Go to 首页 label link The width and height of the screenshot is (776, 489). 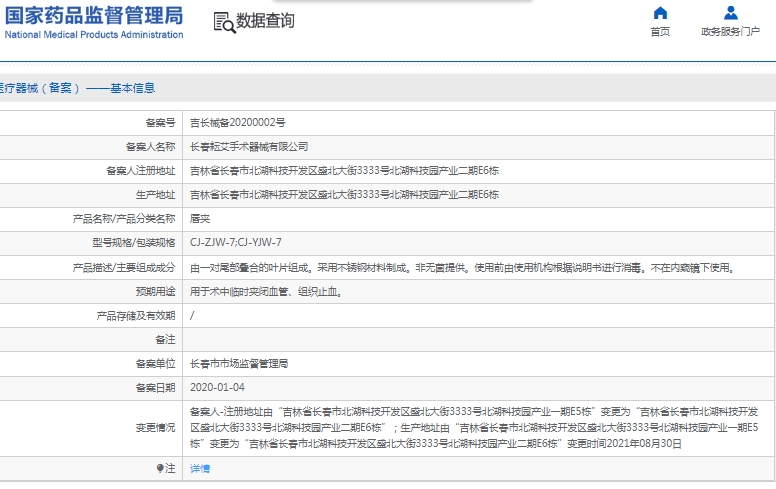pyautogui.click(x=660, y=32)
